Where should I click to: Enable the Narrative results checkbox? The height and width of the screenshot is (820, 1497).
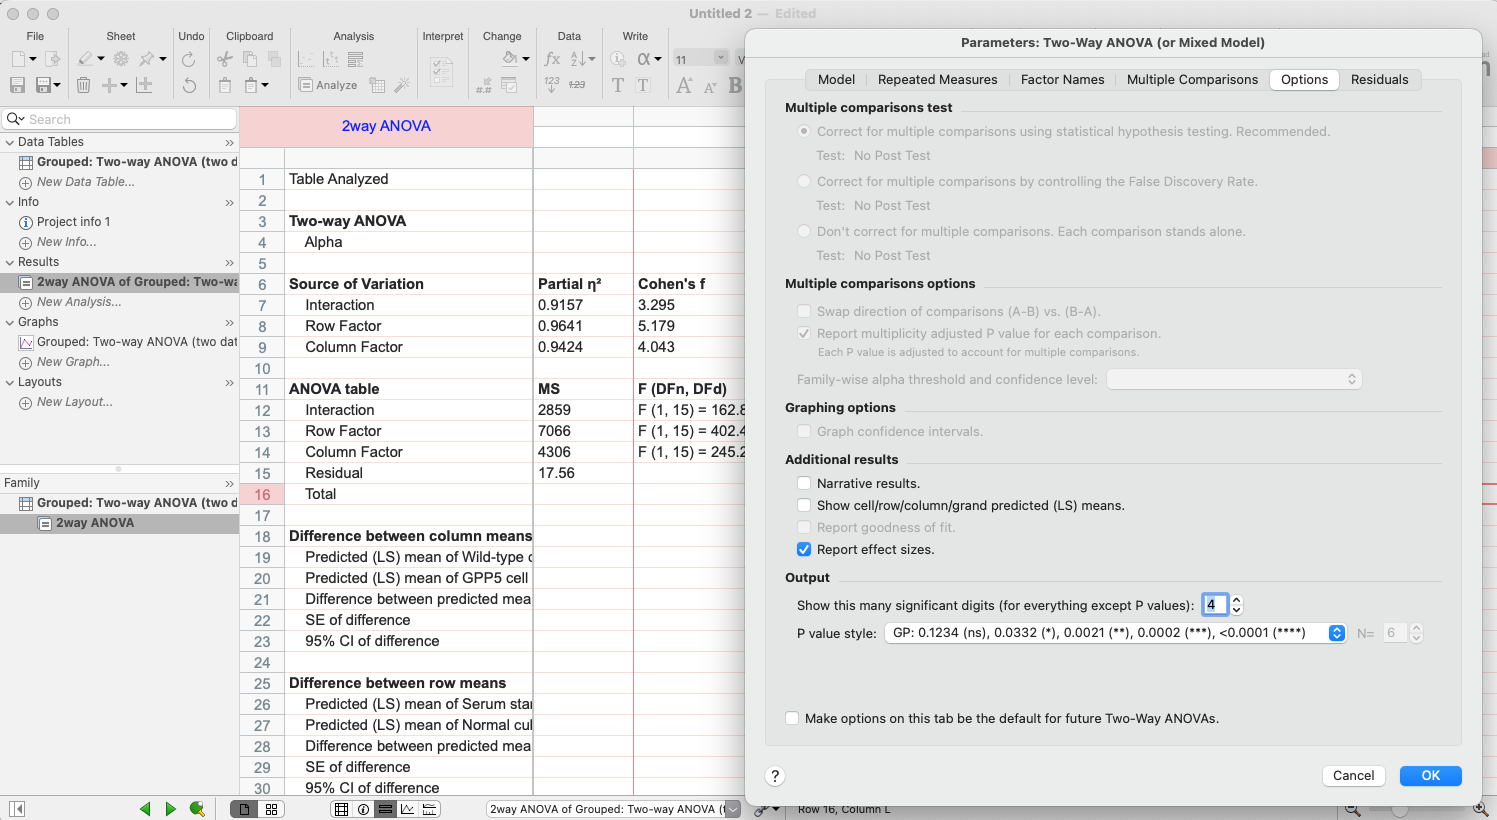click(x=804, y=484)
